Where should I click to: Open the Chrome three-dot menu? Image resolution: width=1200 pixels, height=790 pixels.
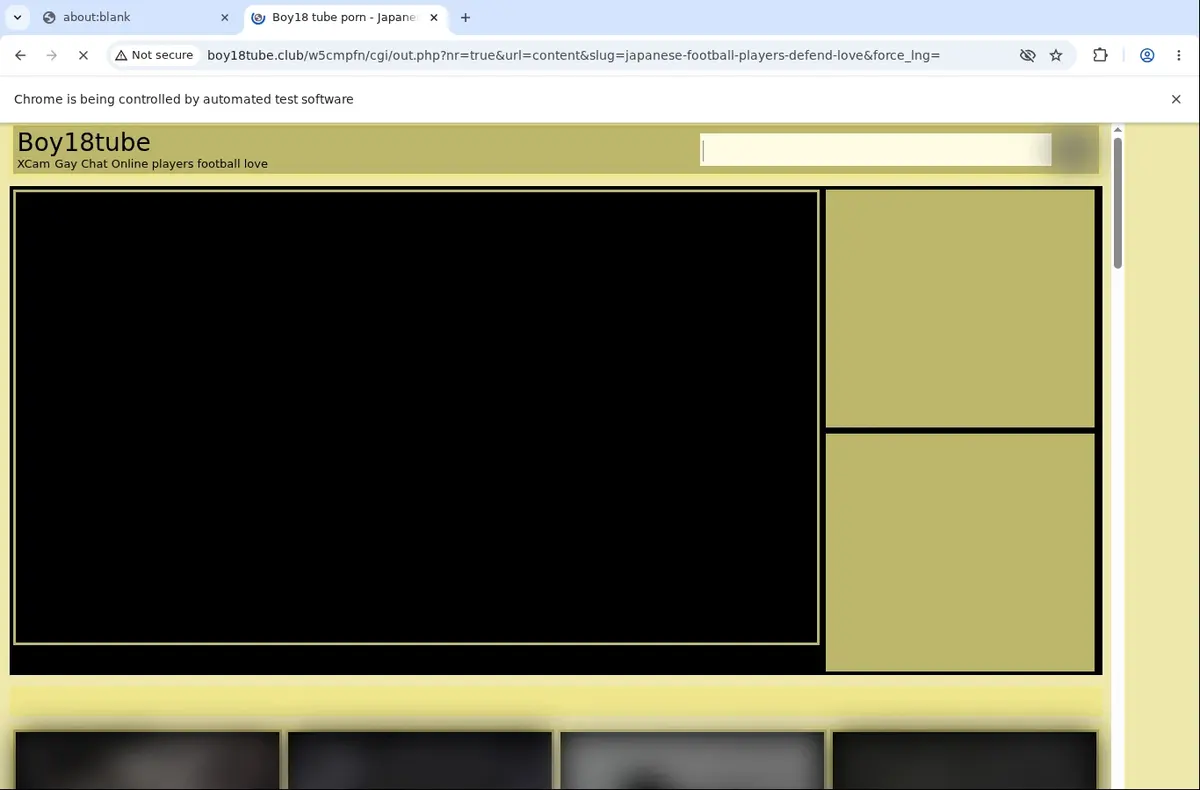coord(1179,55)
